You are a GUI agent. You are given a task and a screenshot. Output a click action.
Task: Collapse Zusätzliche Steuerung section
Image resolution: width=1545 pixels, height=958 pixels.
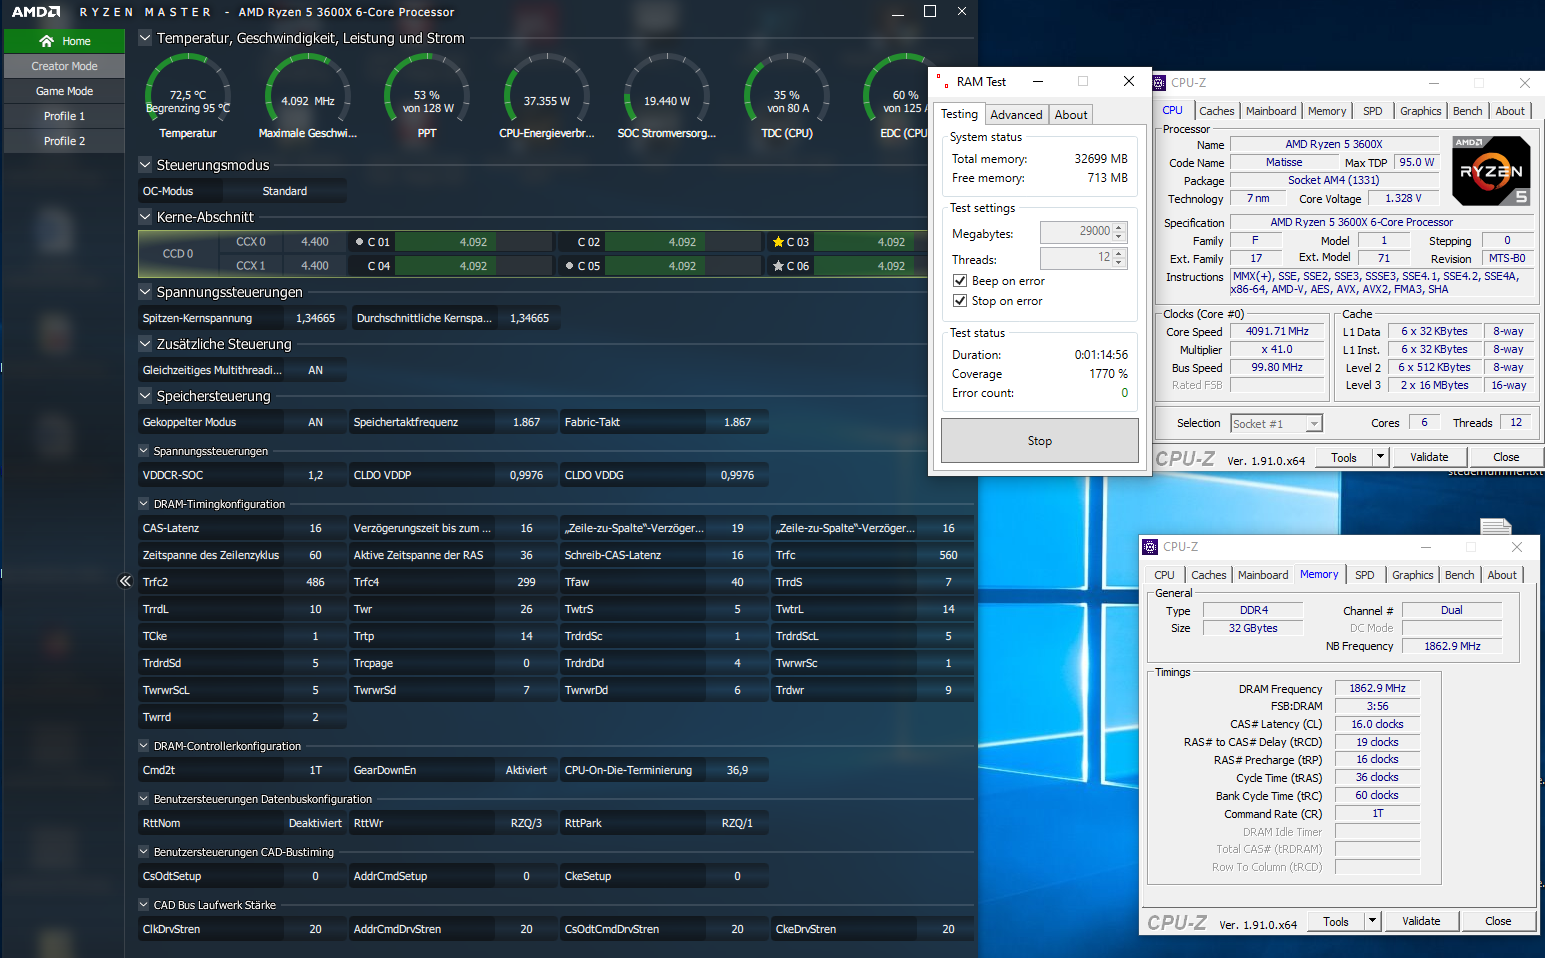(x=145, y=344)
